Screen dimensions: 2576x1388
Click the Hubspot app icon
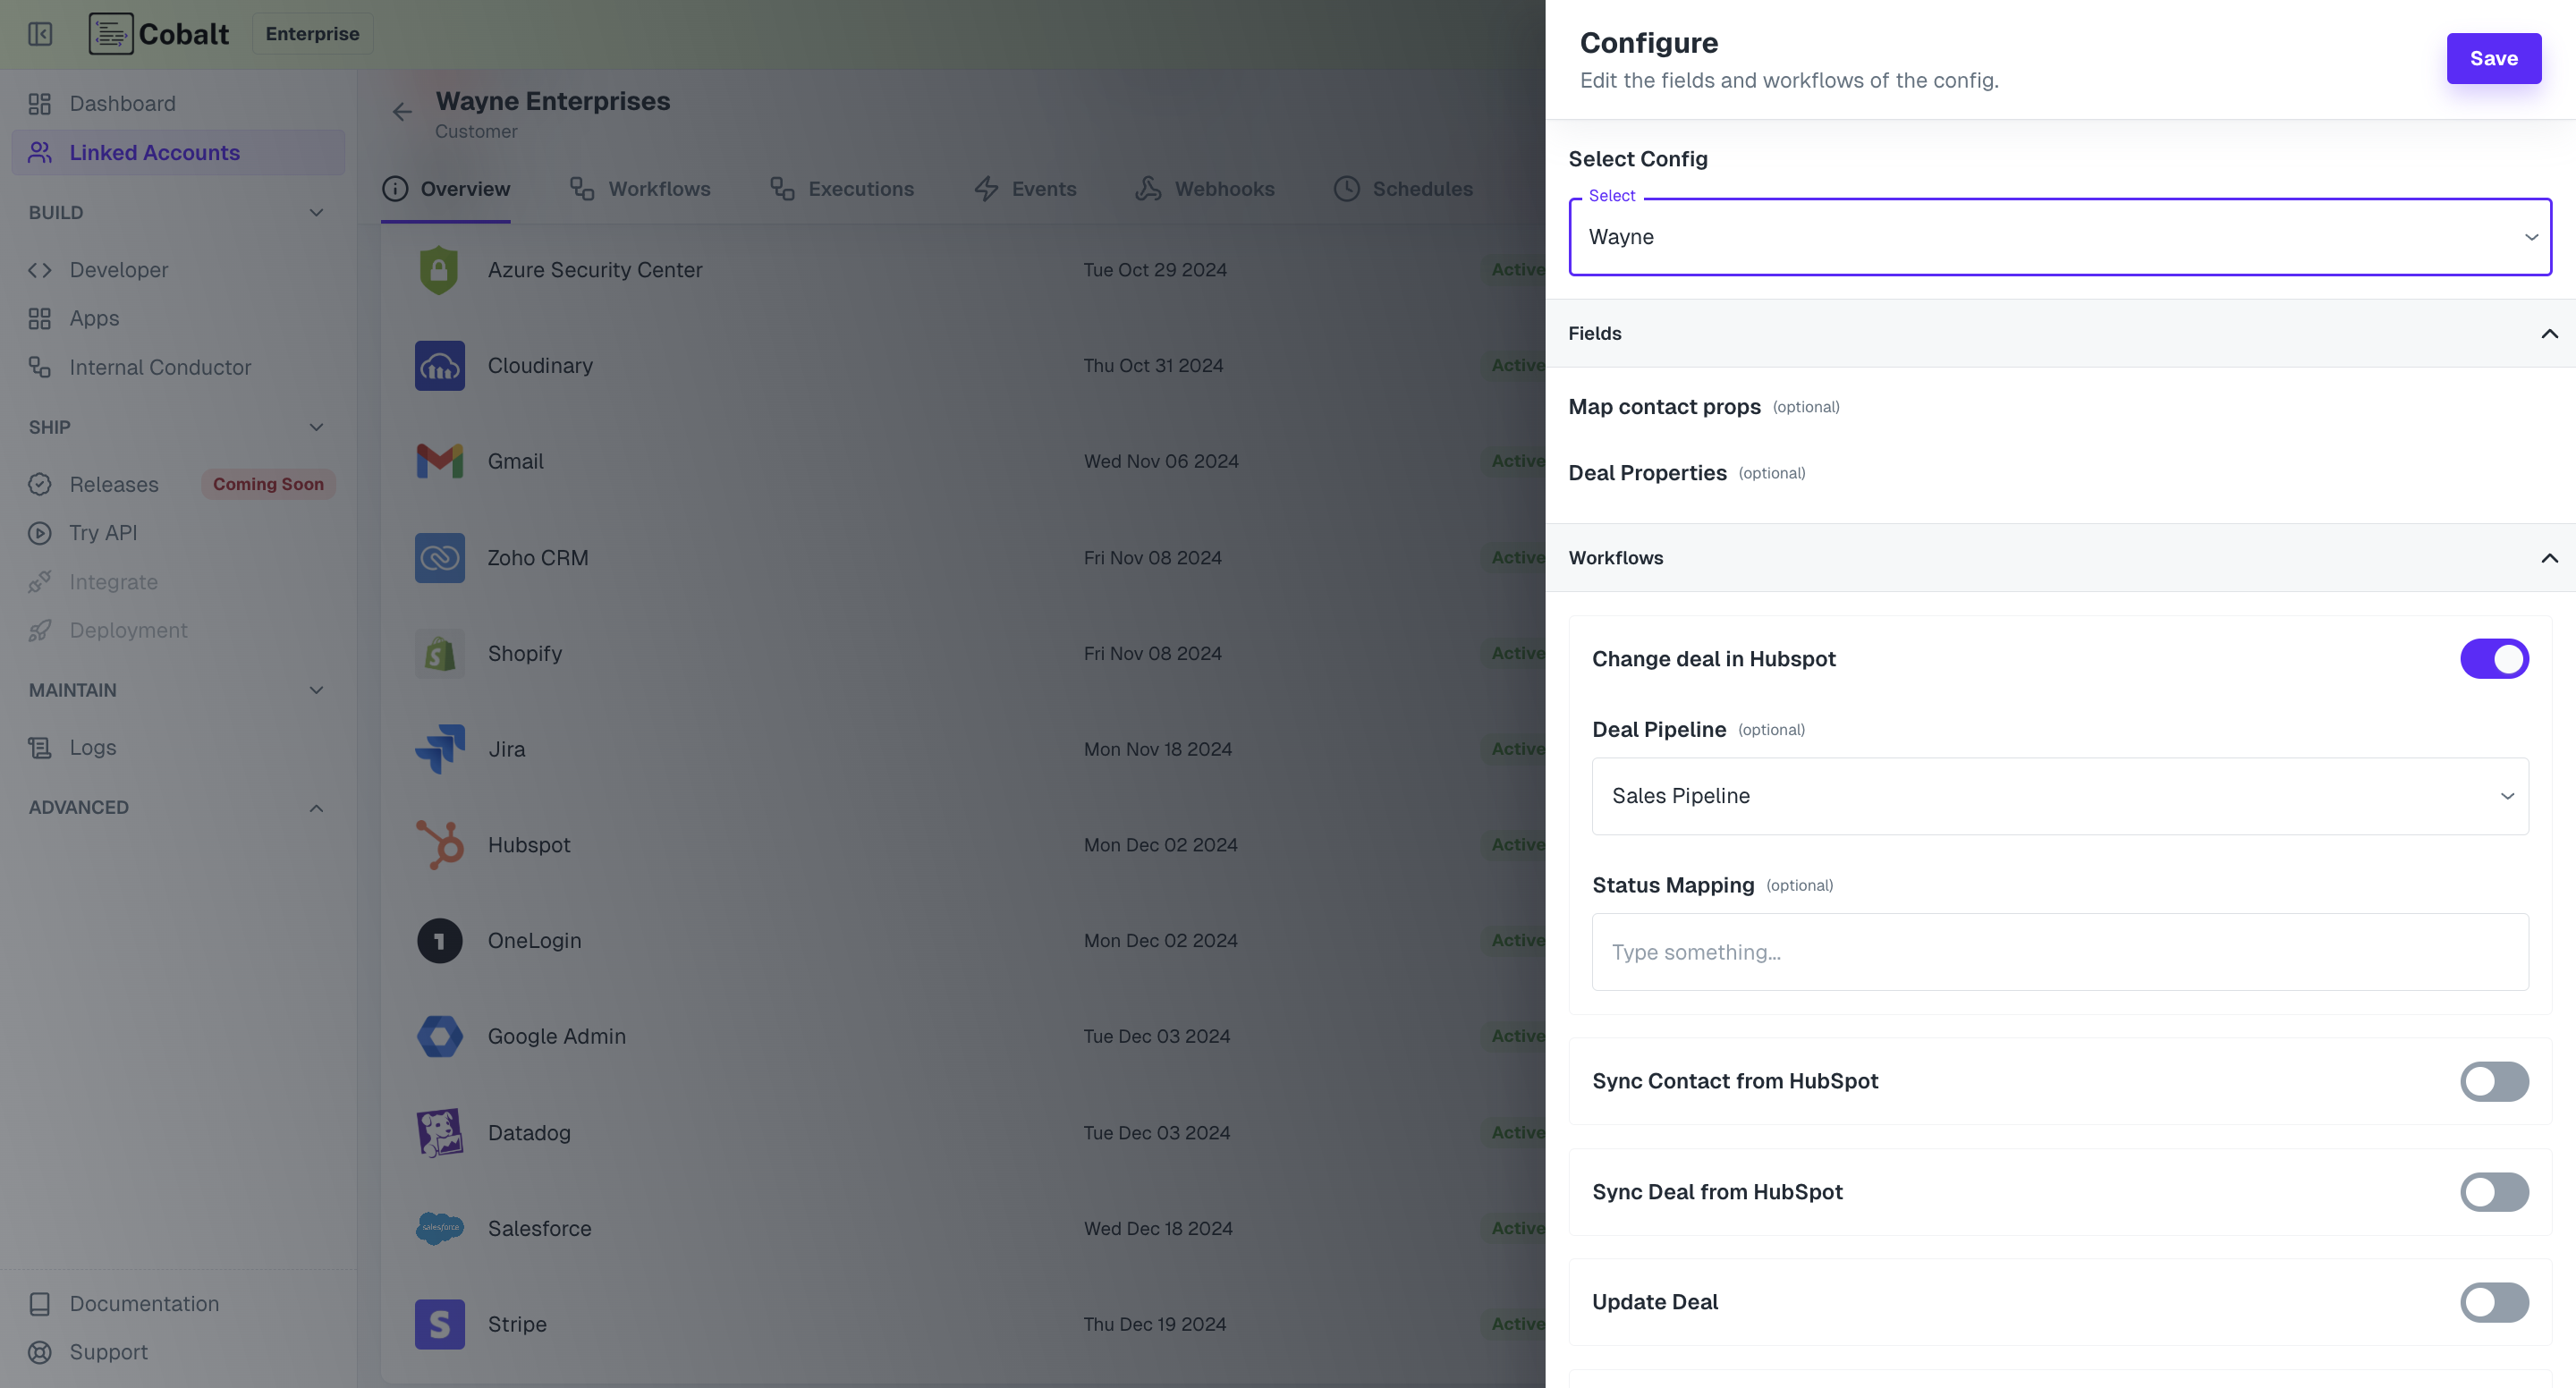coord(439,844)
